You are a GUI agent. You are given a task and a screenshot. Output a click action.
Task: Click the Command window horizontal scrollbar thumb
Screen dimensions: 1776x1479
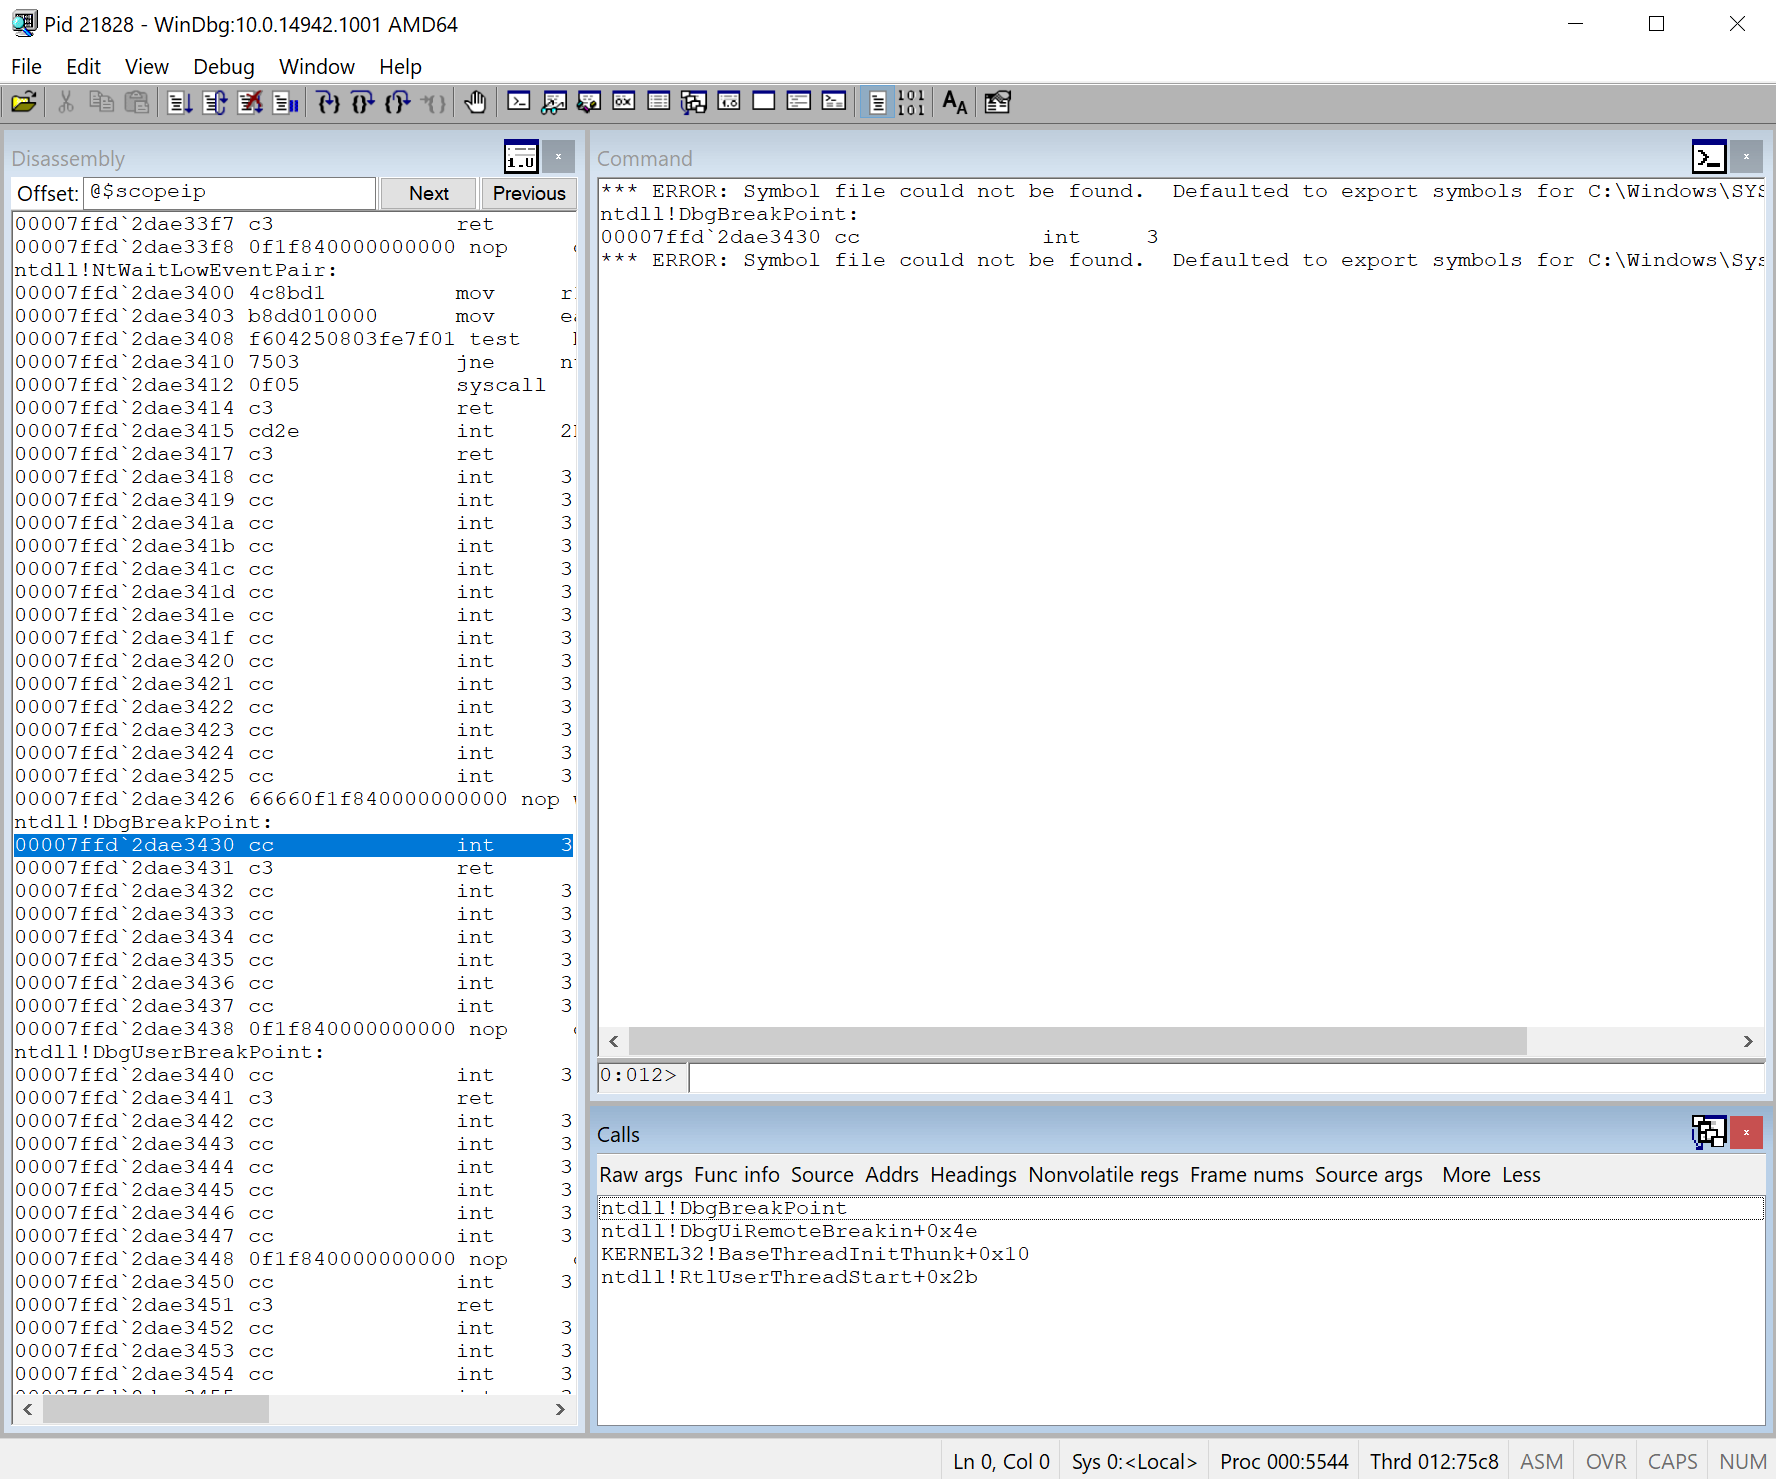[x=1077, y=1041]
